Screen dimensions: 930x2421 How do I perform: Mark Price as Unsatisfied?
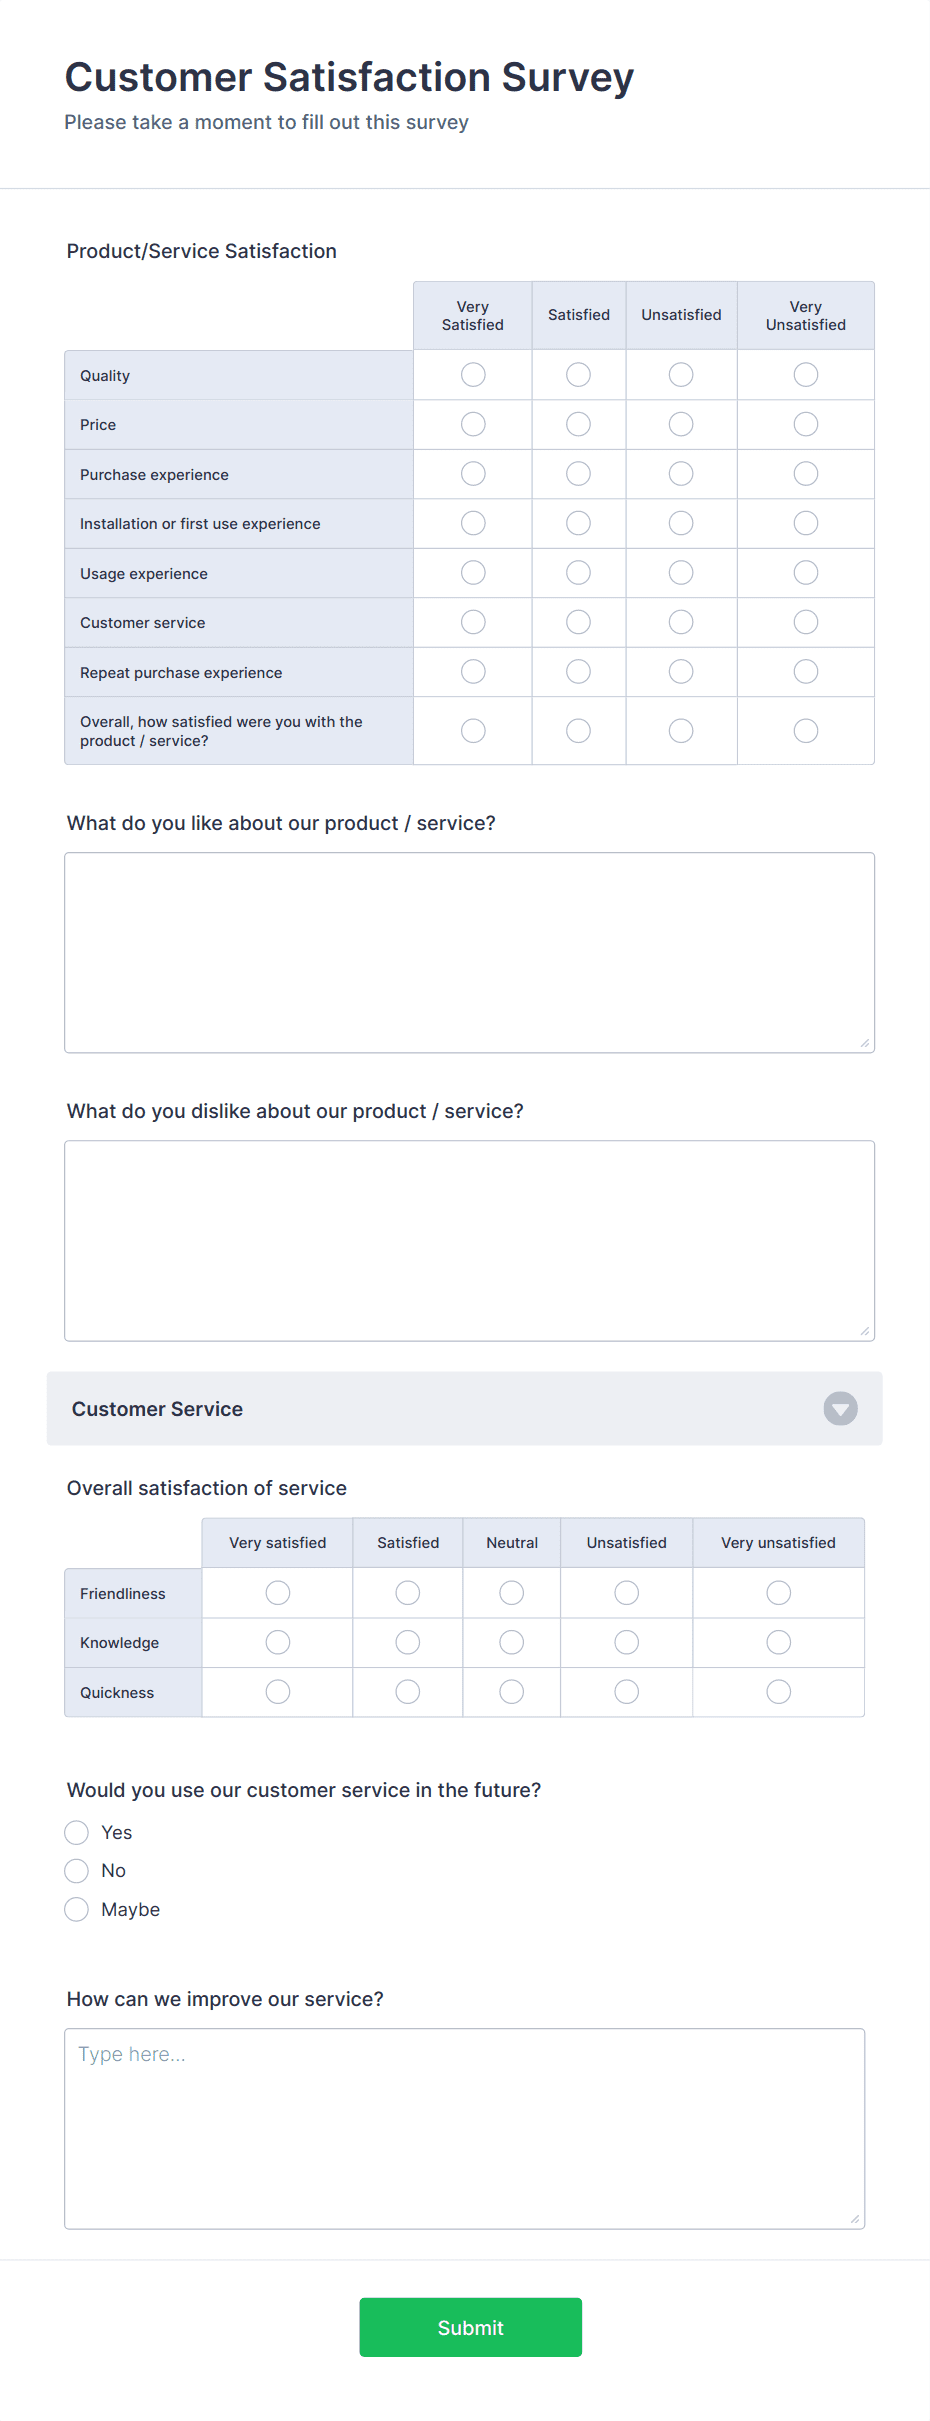[x=680, y=424]
